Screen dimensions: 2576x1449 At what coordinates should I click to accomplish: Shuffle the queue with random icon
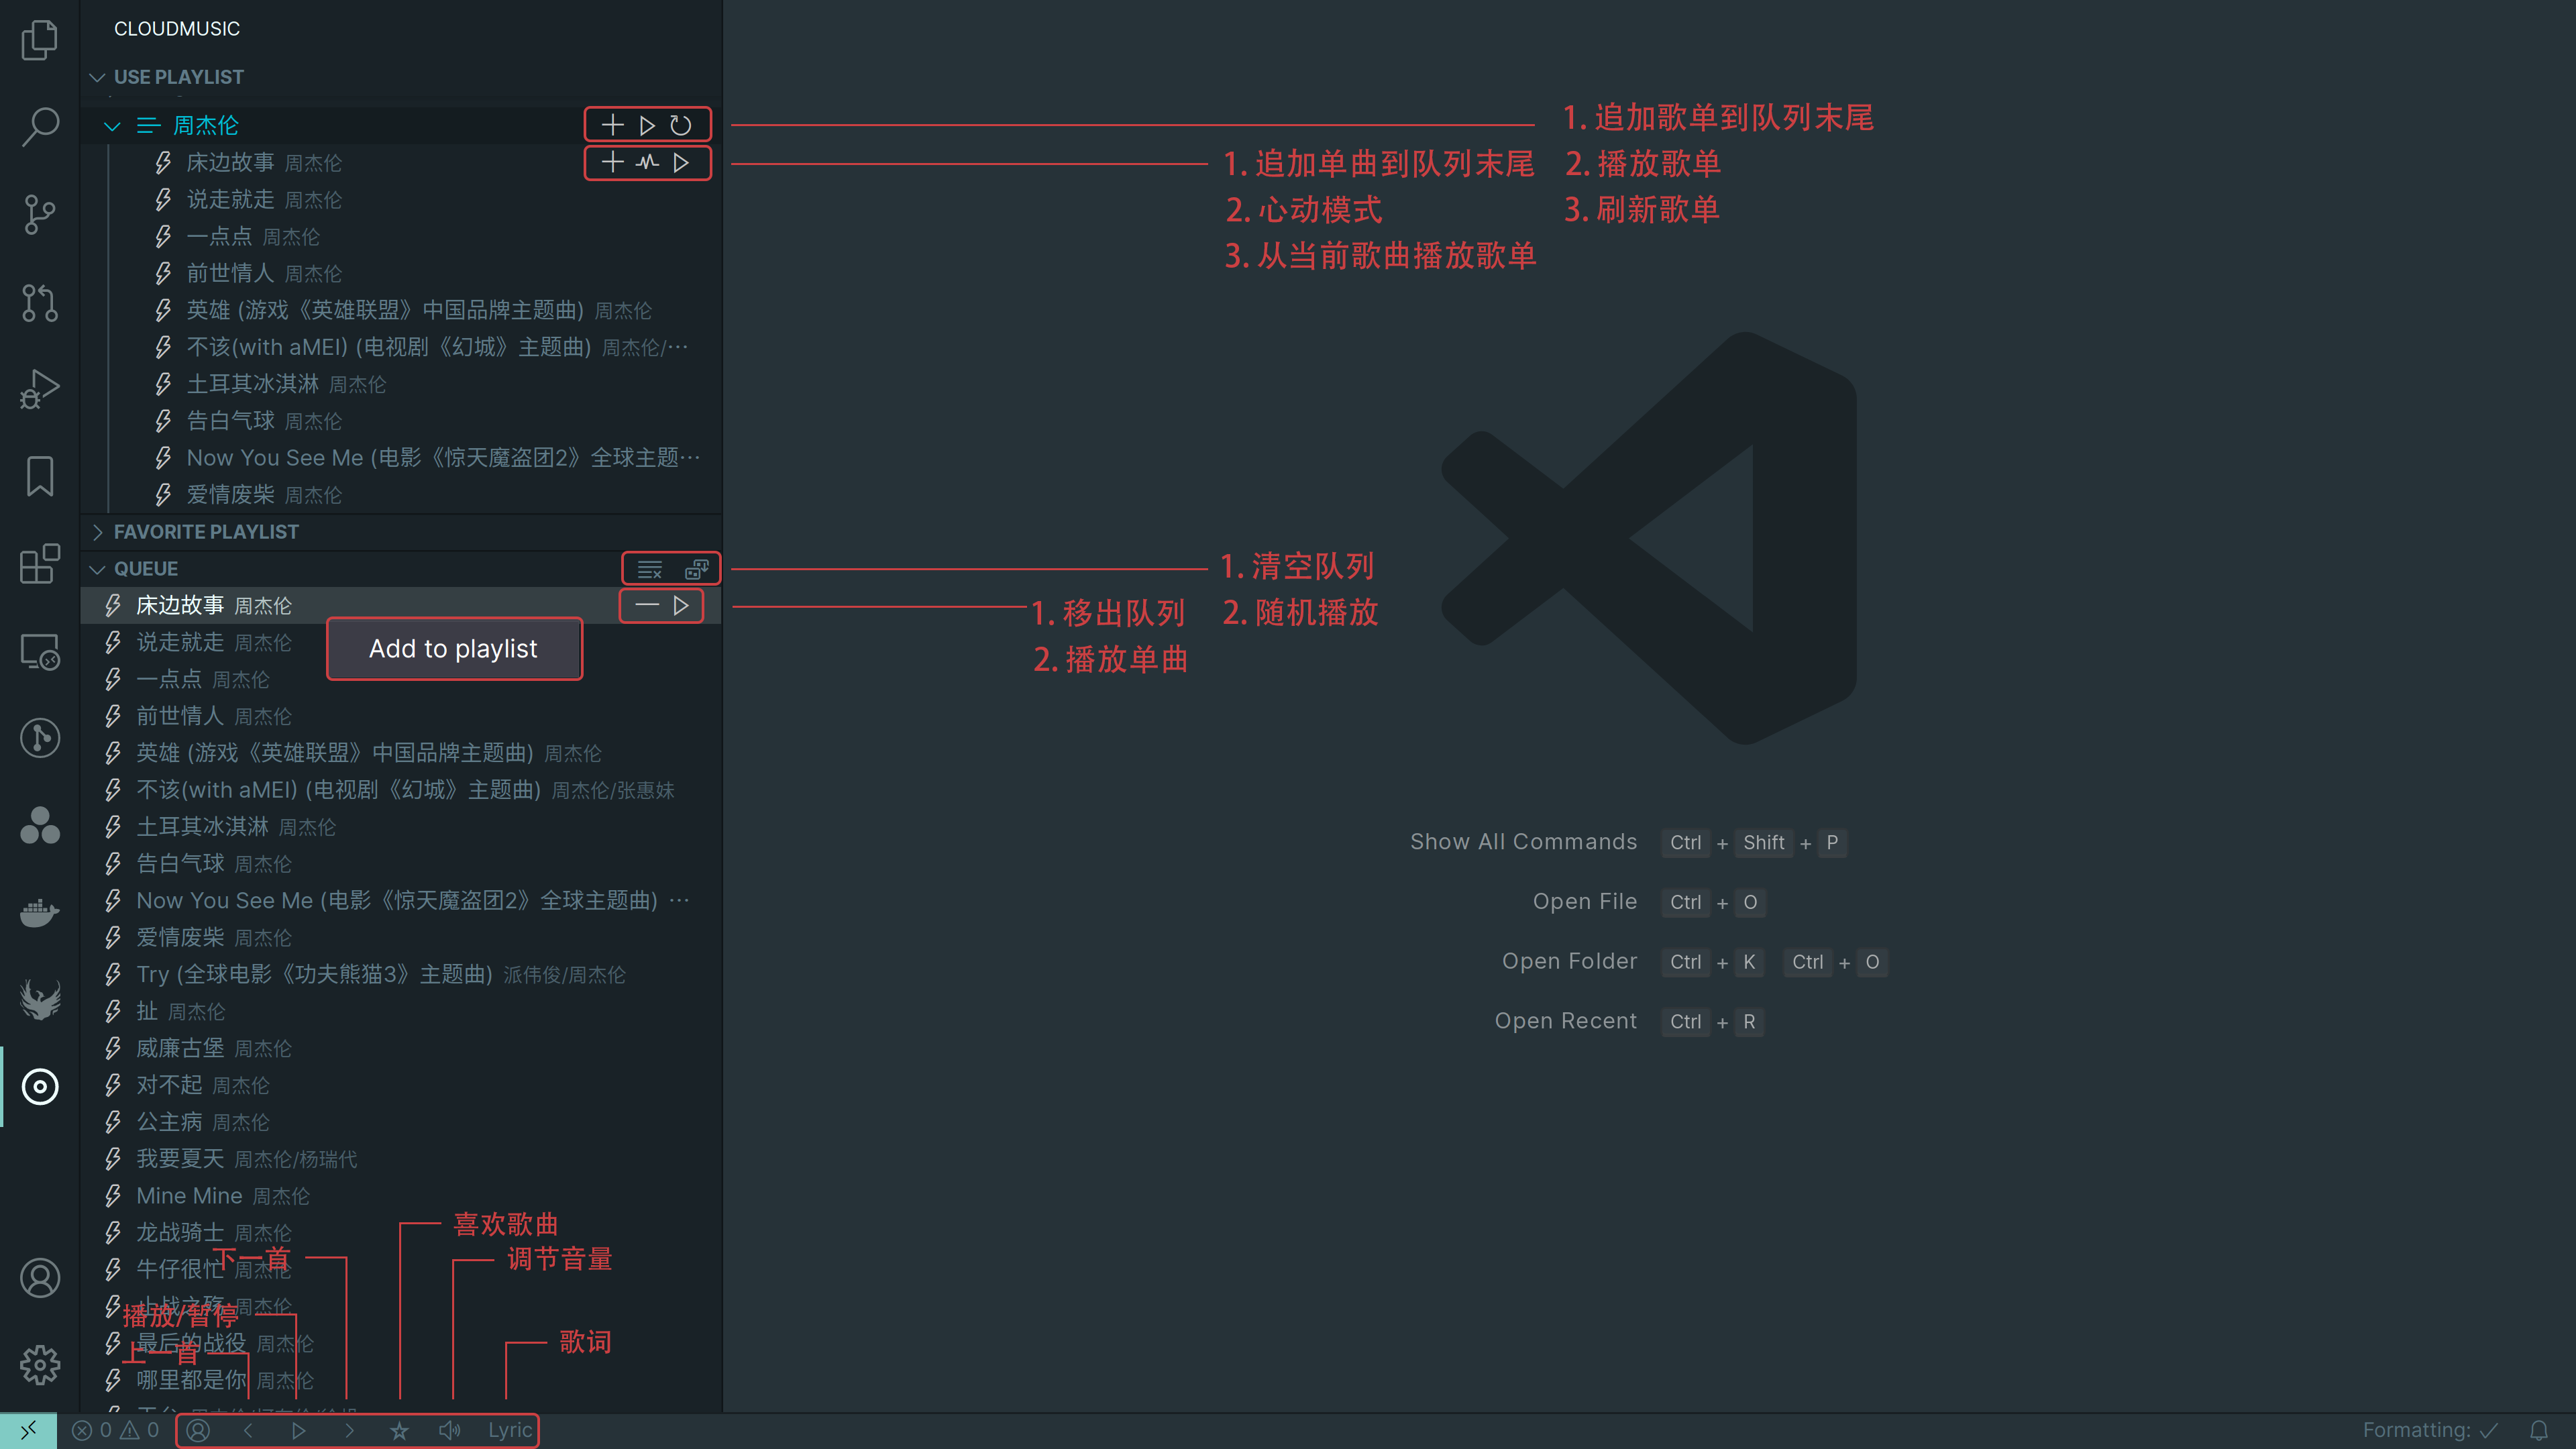(697, 569)
